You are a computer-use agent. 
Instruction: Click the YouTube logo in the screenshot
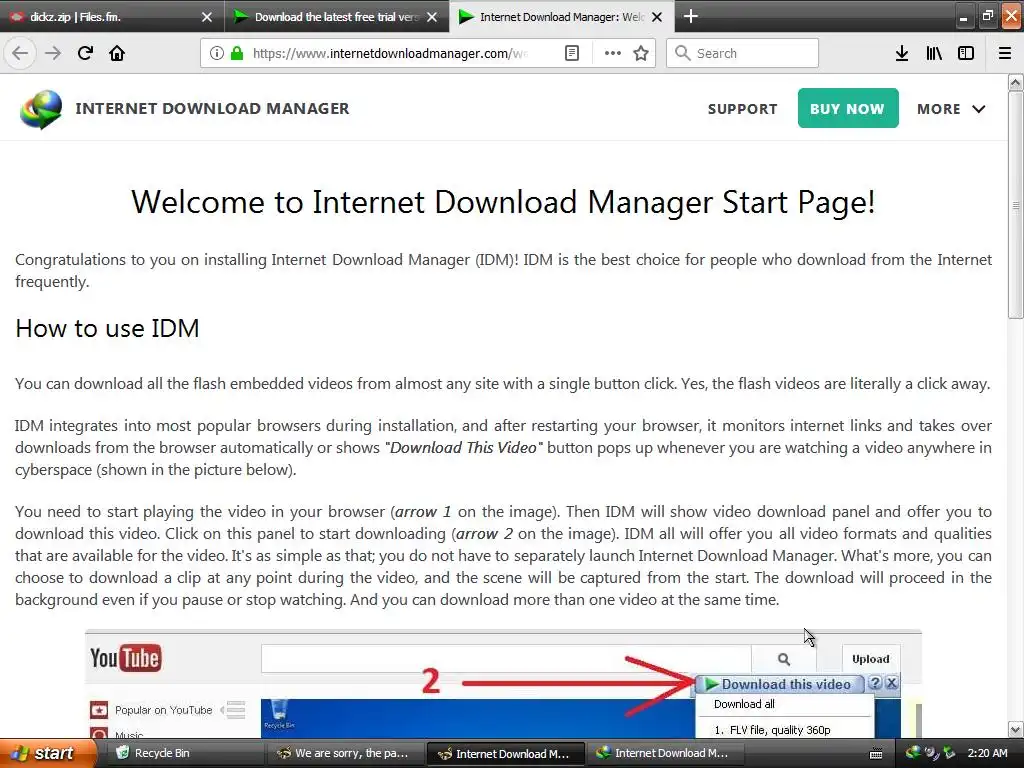point(125,658)
